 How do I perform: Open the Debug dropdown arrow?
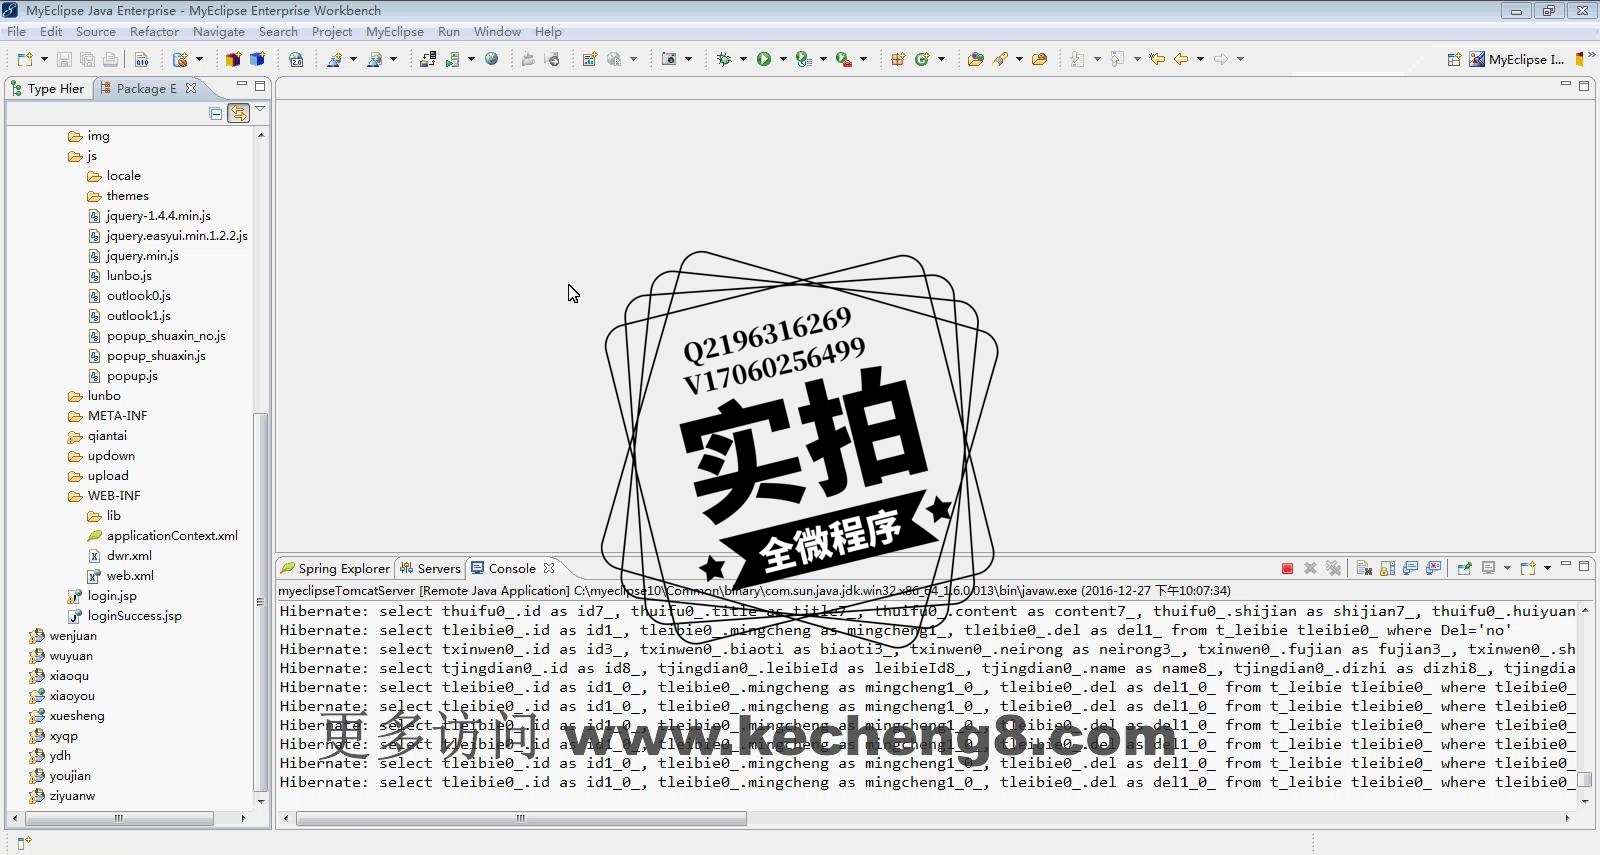pos(743,59)
